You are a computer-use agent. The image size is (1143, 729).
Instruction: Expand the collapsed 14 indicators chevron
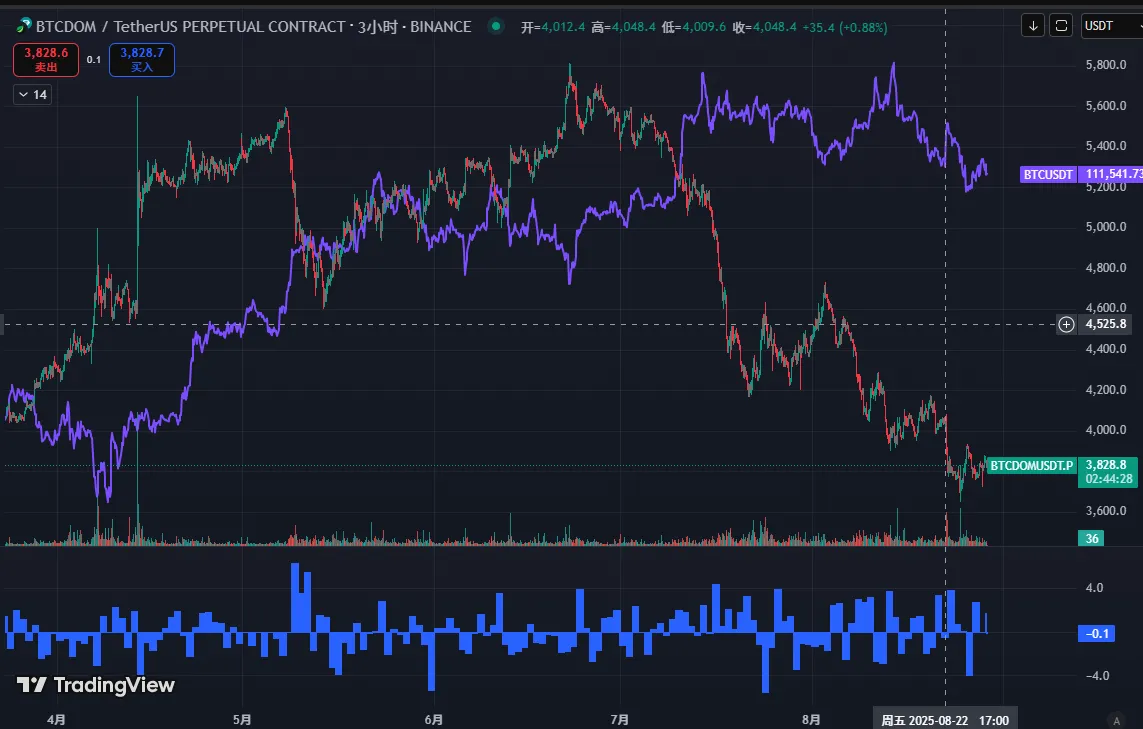(32, 95)
